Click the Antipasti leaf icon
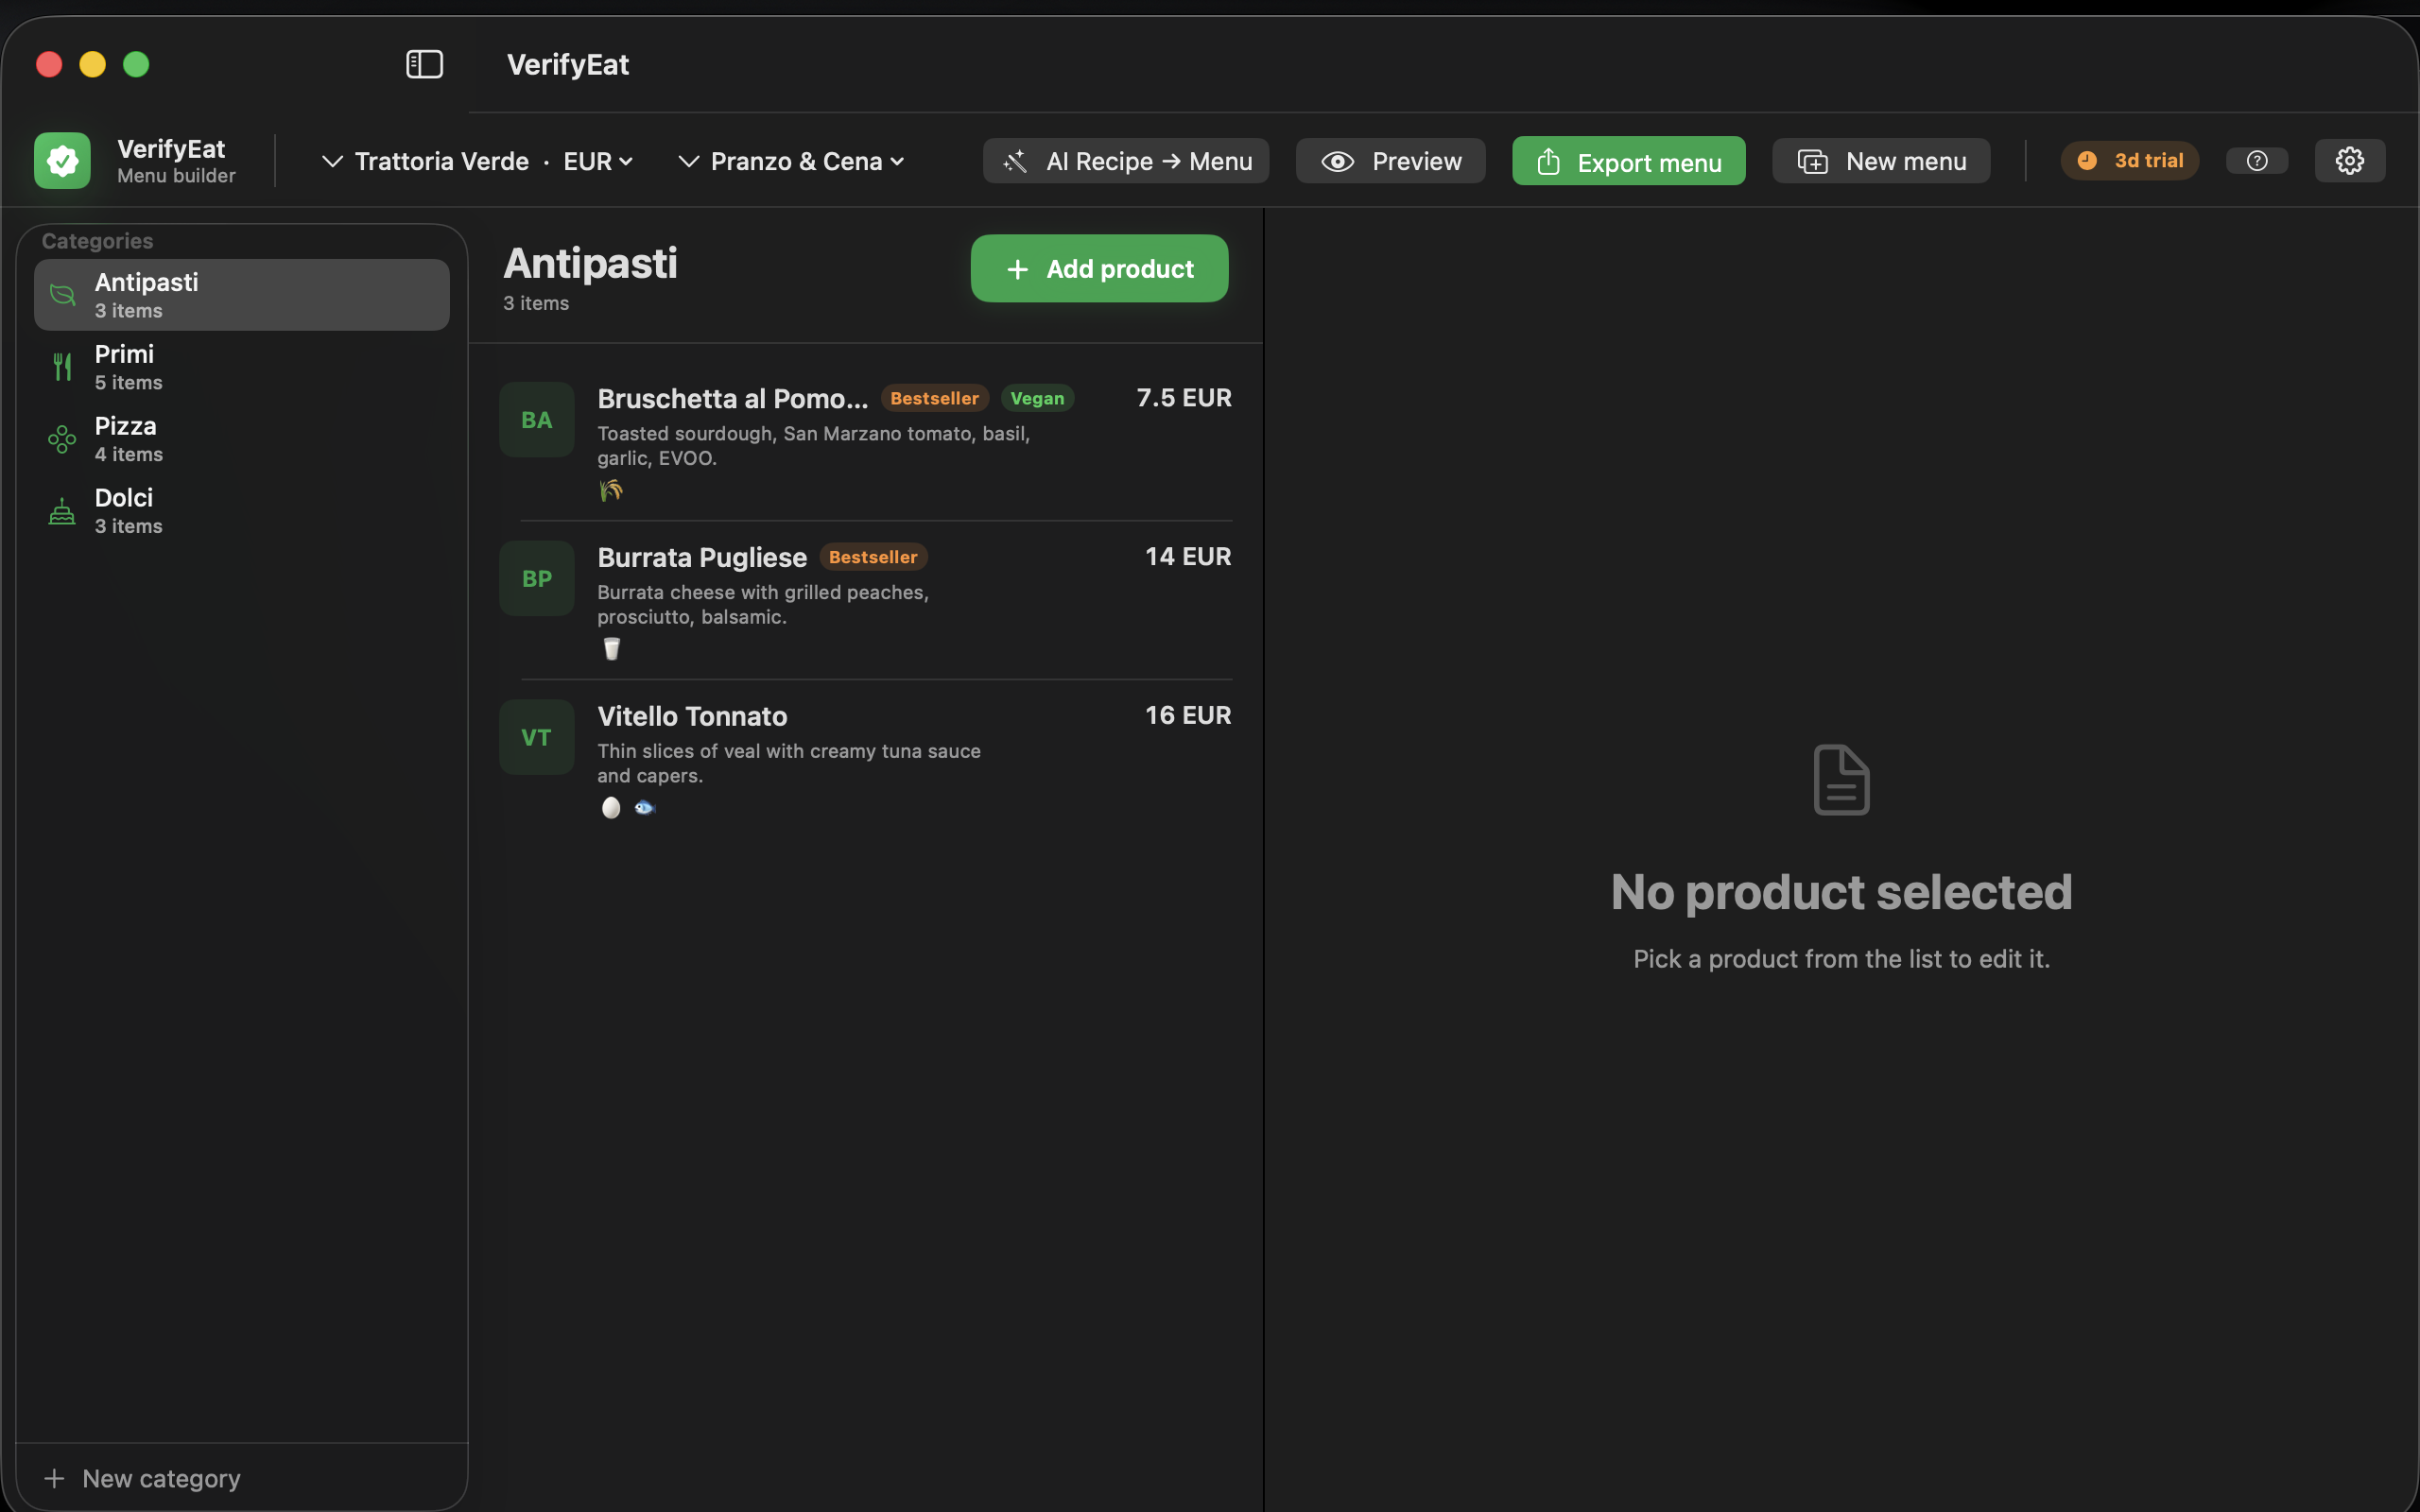Screen dimensions: 2420x1512 pyautogui.click(x=62, y=295)
